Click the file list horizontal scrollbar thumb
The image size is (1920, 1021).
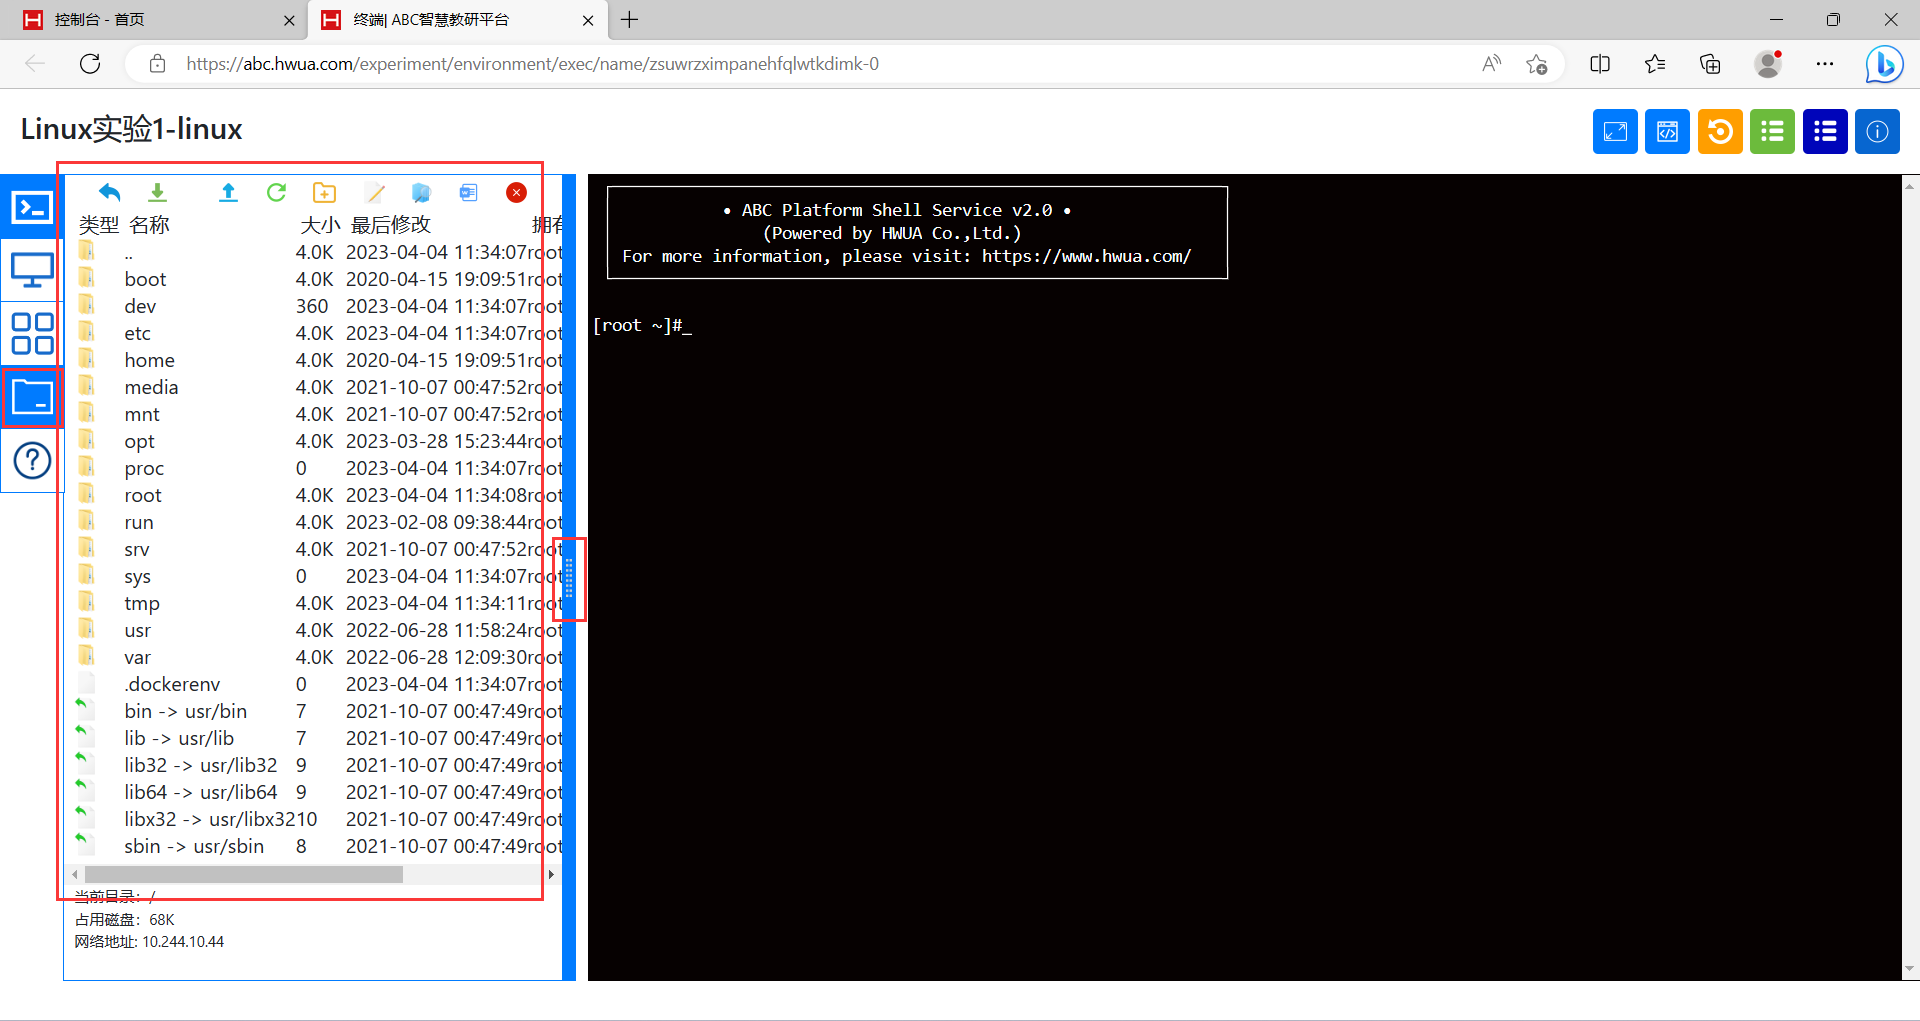243,874
